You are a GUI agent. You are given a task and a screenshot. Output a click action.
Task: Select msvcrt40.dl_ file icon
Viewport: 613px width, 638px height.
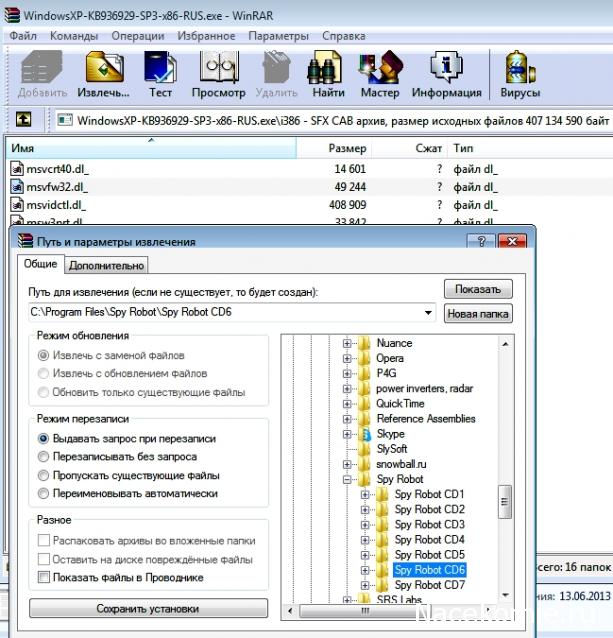(x=17, y=169)
